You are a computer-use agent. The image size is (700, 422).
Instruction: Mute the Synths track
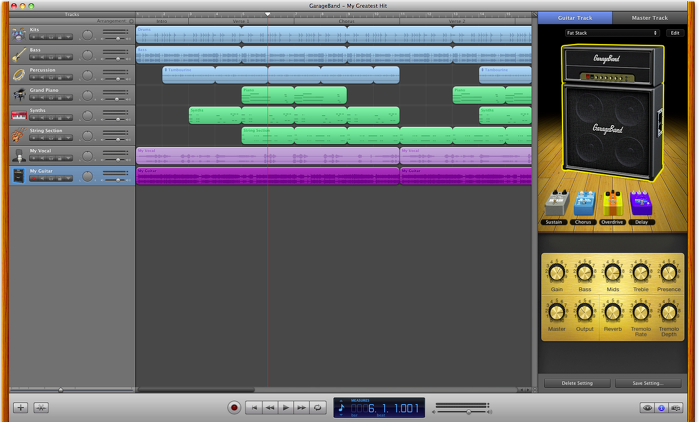point(42,118)
